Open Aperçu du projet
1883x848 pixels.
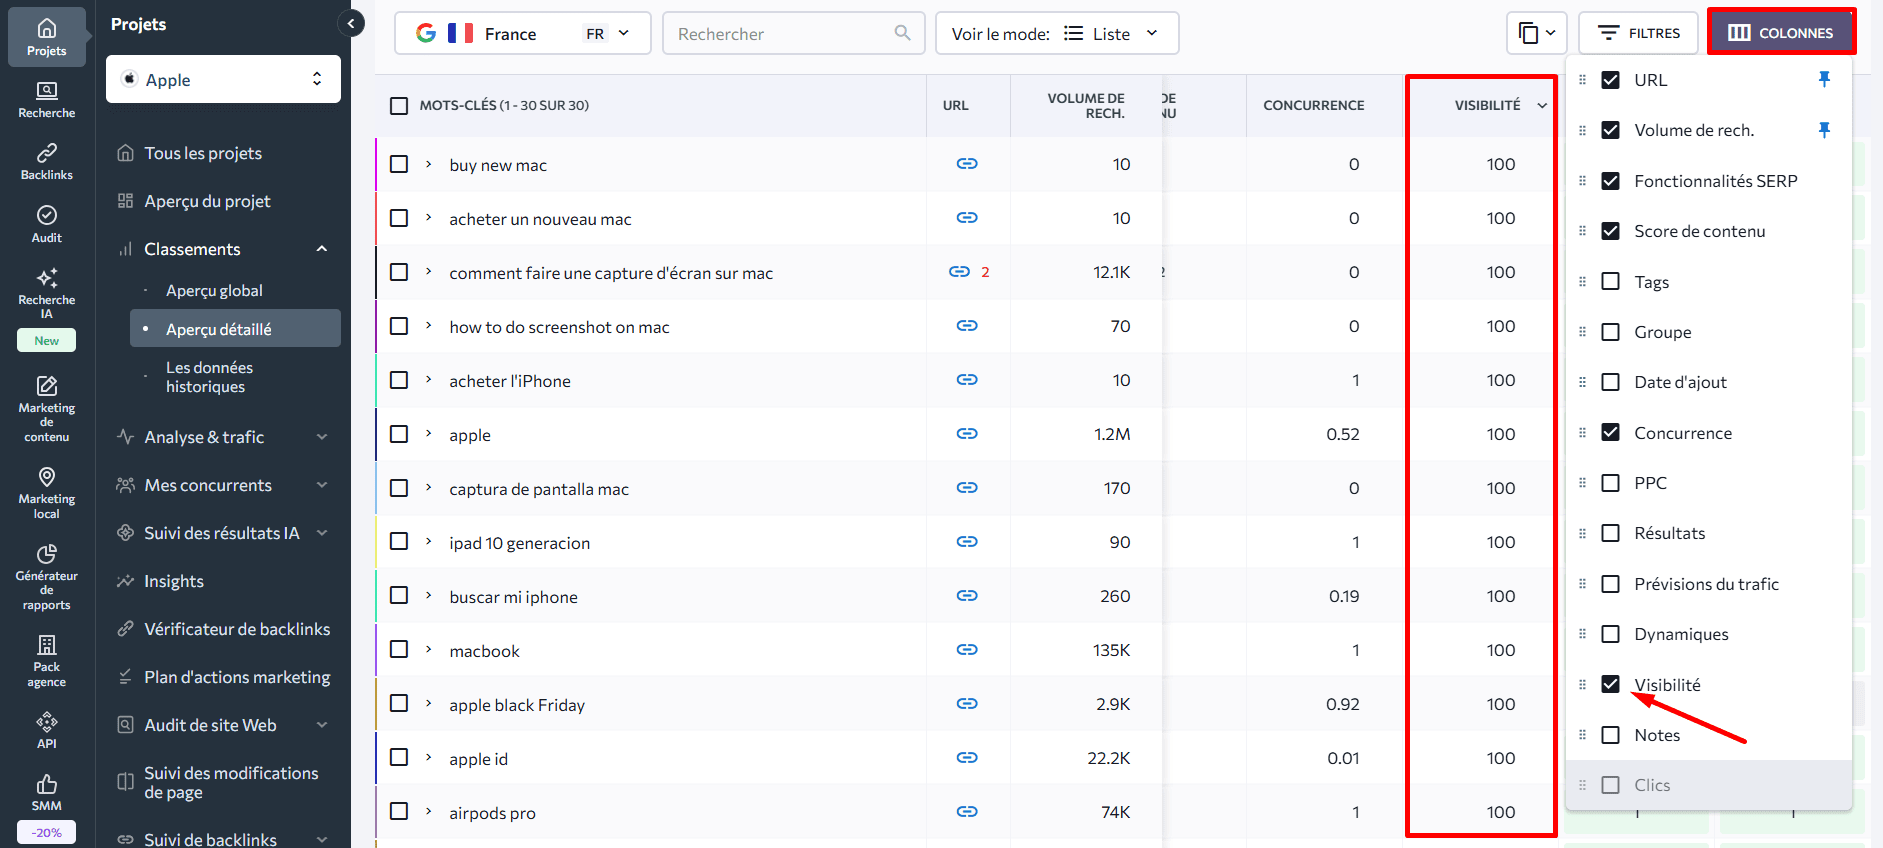click(207, 201)
